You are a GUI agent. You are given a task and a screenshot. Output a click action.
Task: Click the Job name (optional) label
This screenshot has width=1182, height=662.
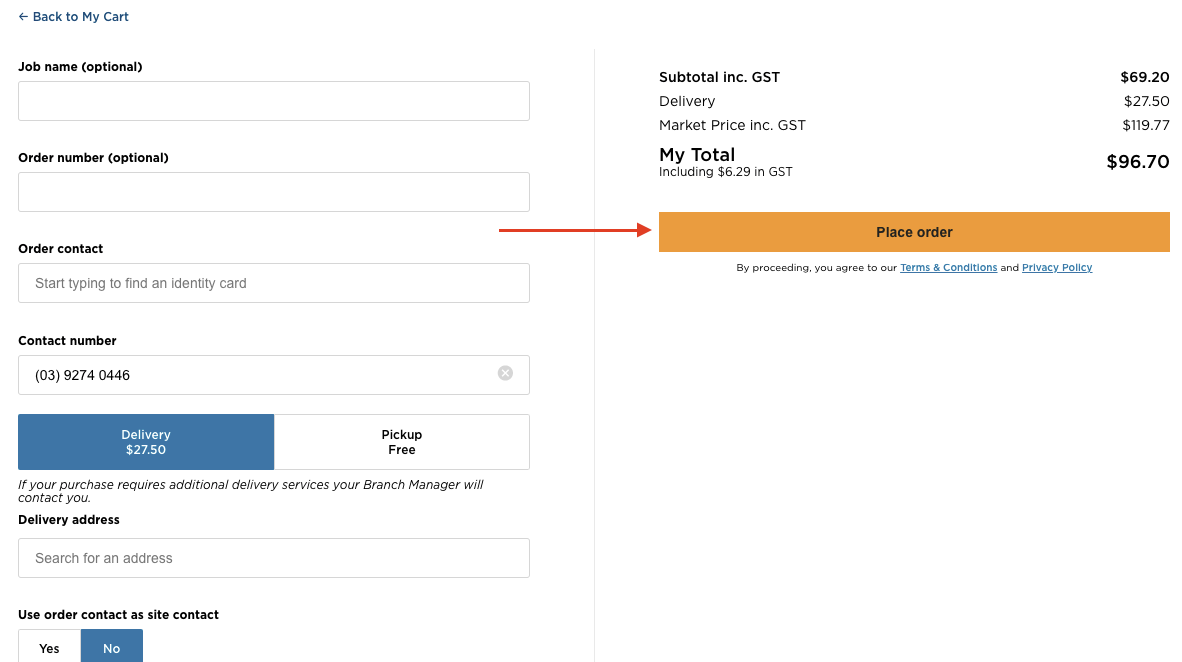pyautogui.click(x=80, y=67)
